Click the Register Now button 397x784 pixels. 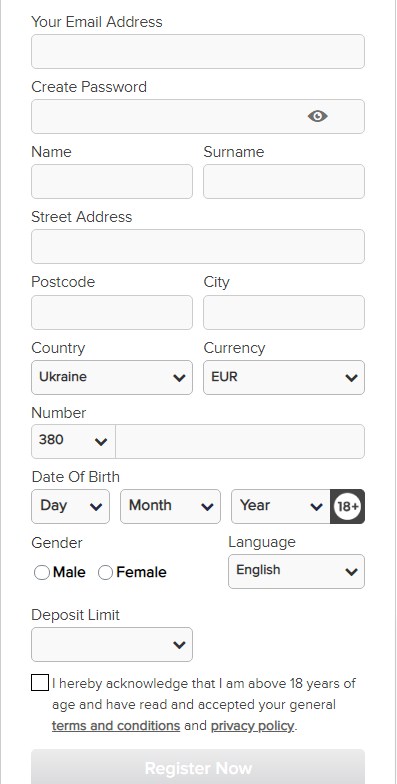tap(198, 767)
